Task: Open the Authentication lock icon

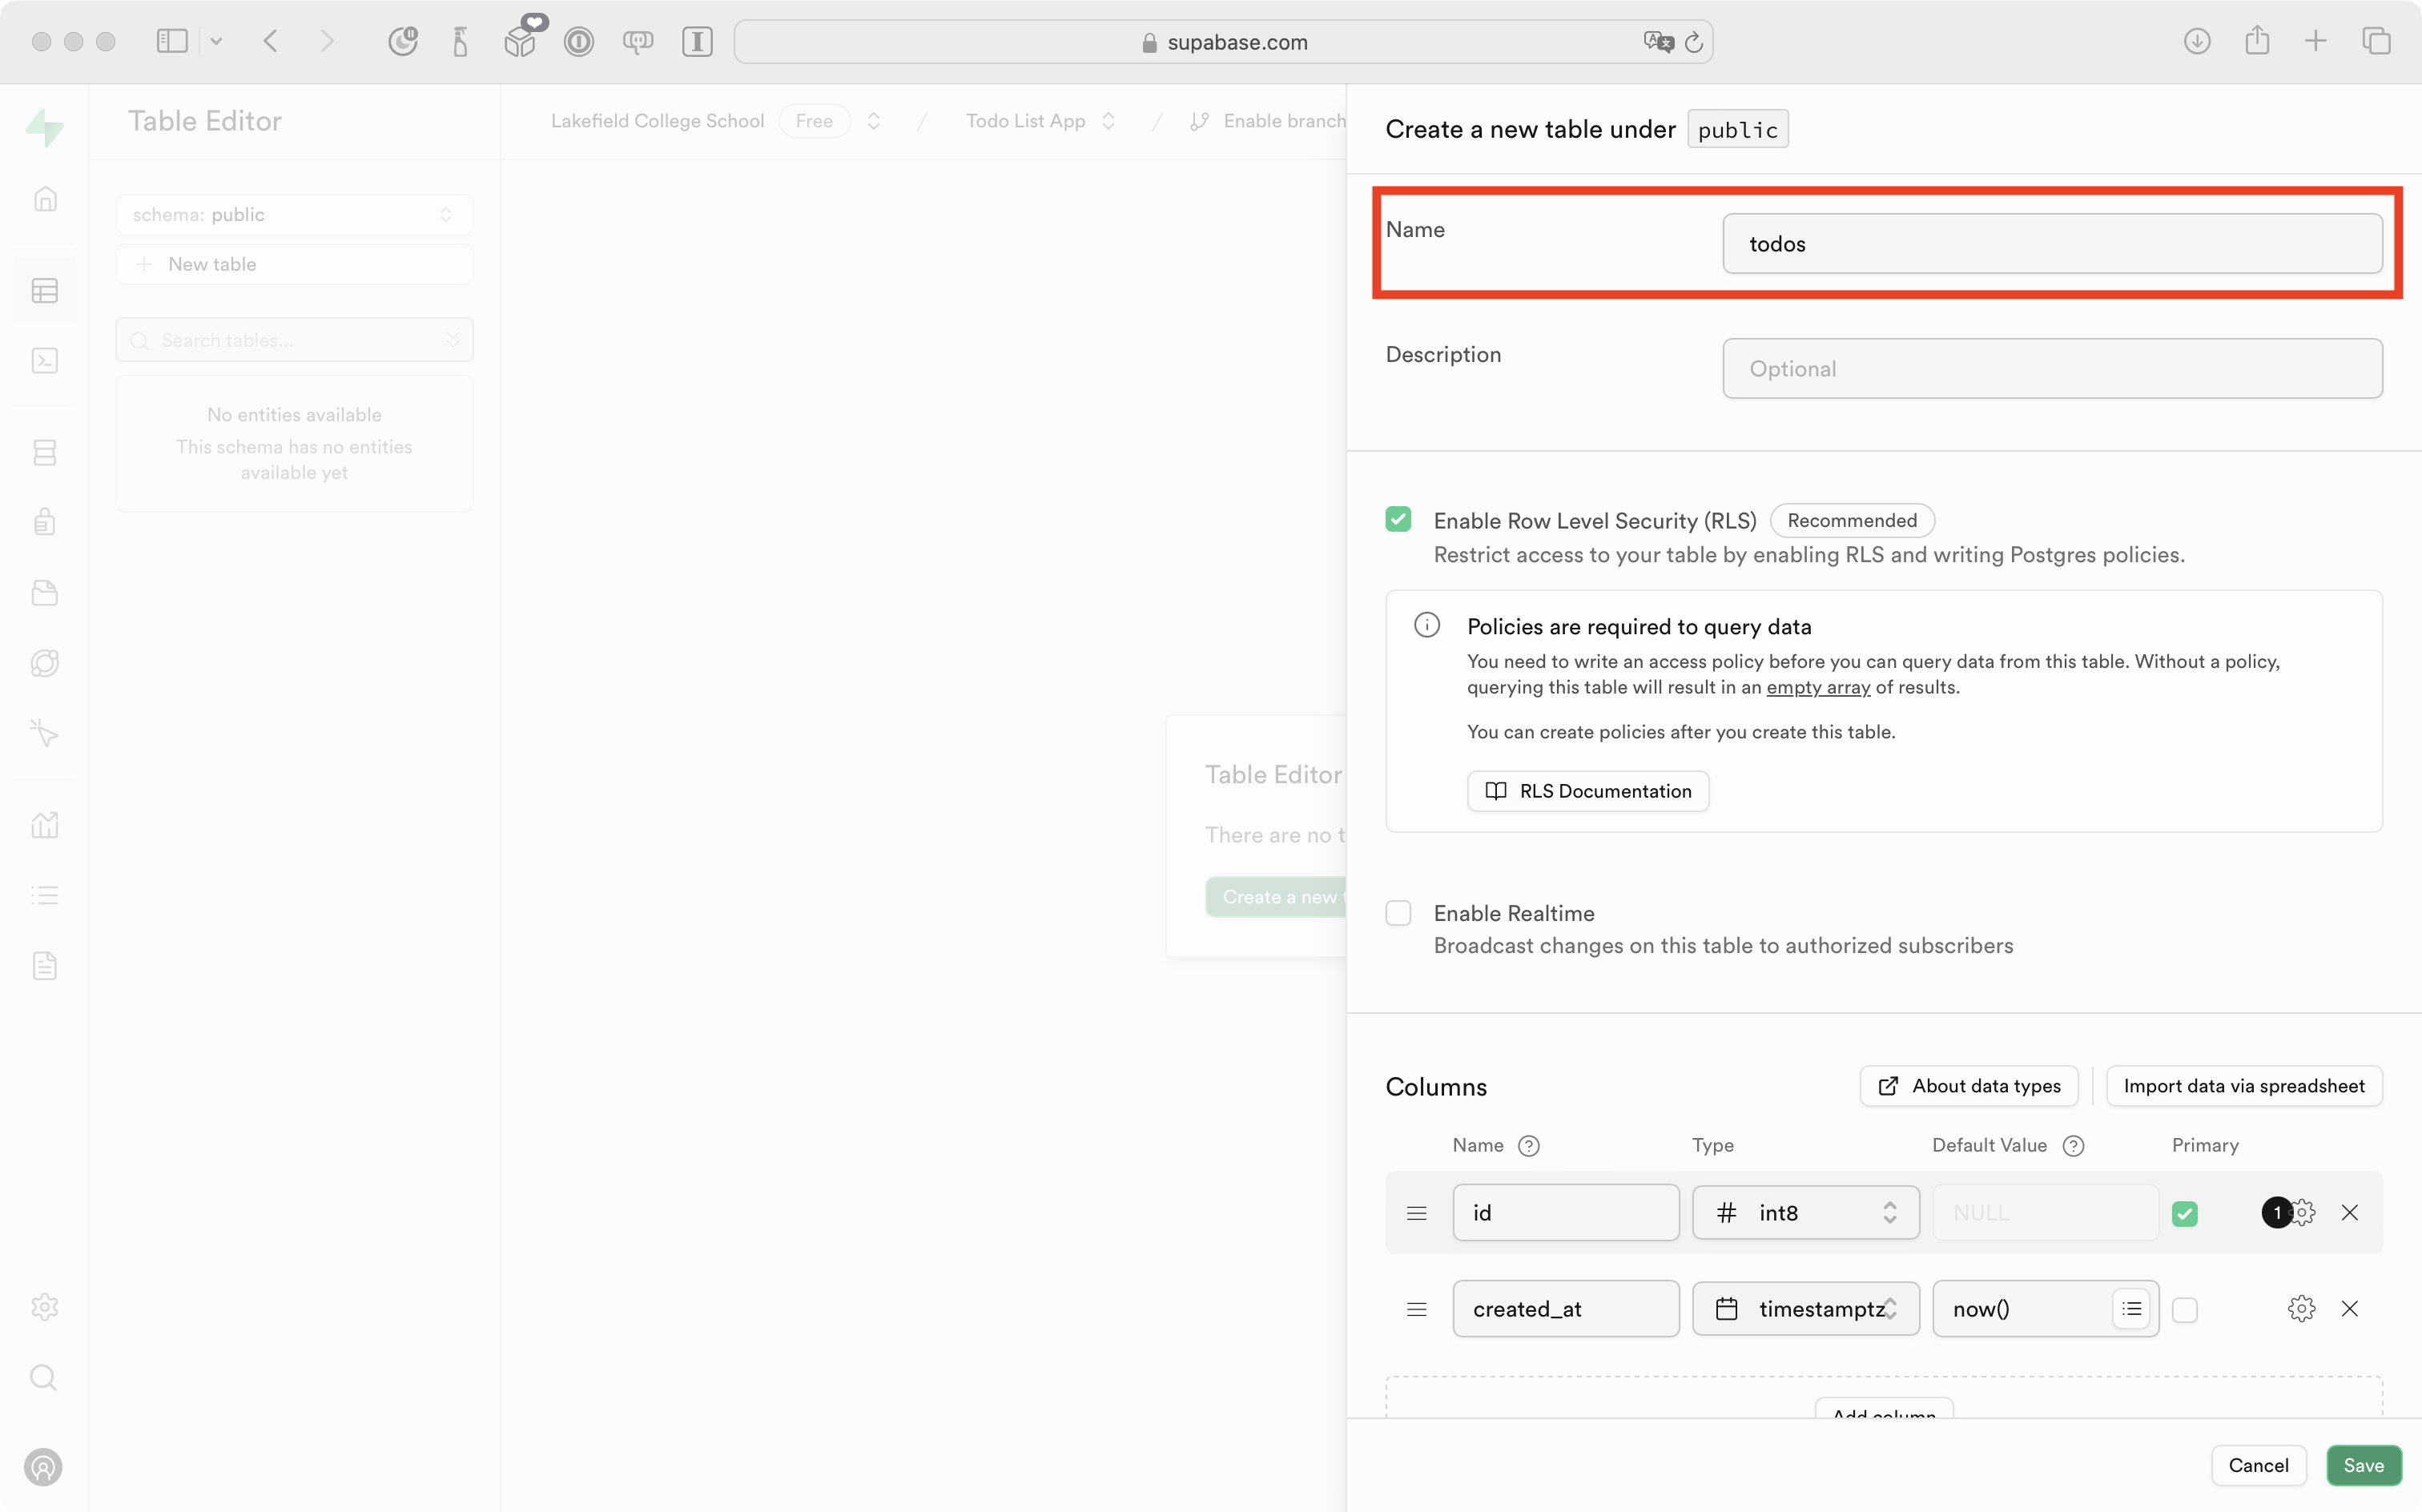Action: click(x=45, y=521)
